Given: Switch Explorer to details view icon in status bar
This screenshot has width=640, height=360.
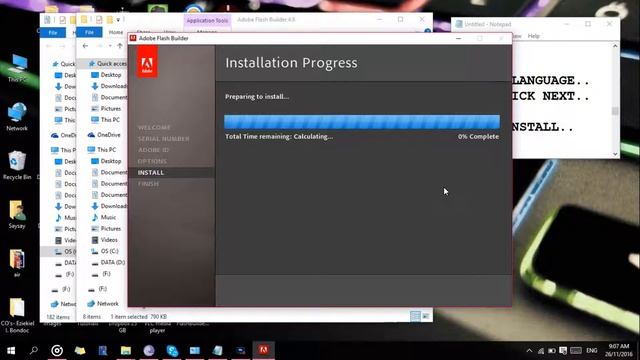Looking at the screenshot, I should (415, 316).
